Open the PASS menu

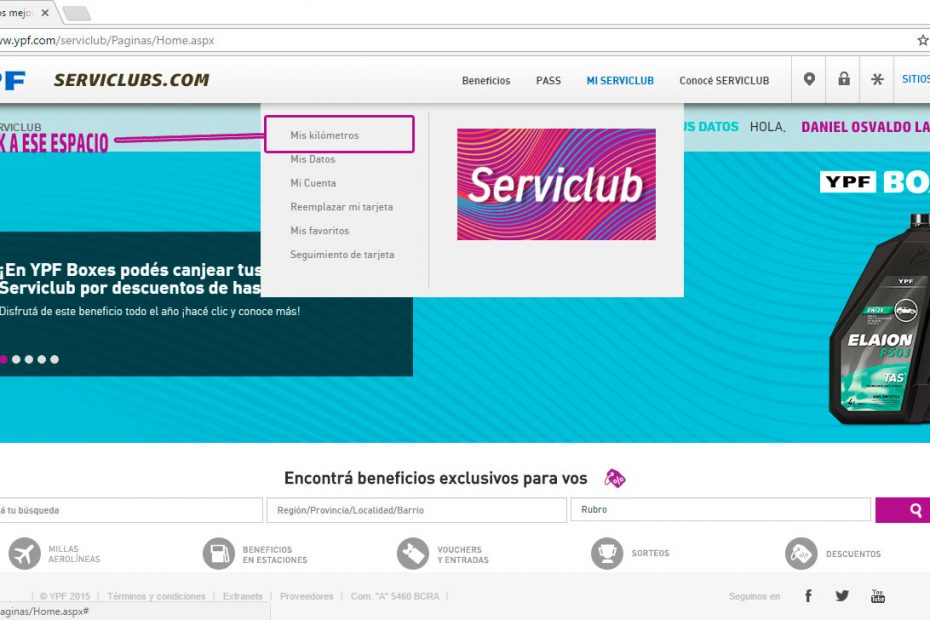pyautogui.click(x=548, y=81)
